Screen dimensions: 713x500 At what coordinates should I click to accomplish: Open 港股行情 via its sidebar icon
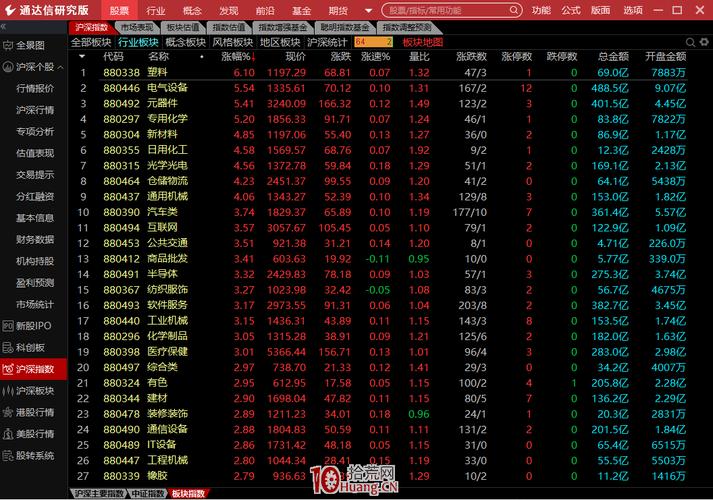pyautogui.click(x=8, y=412)
